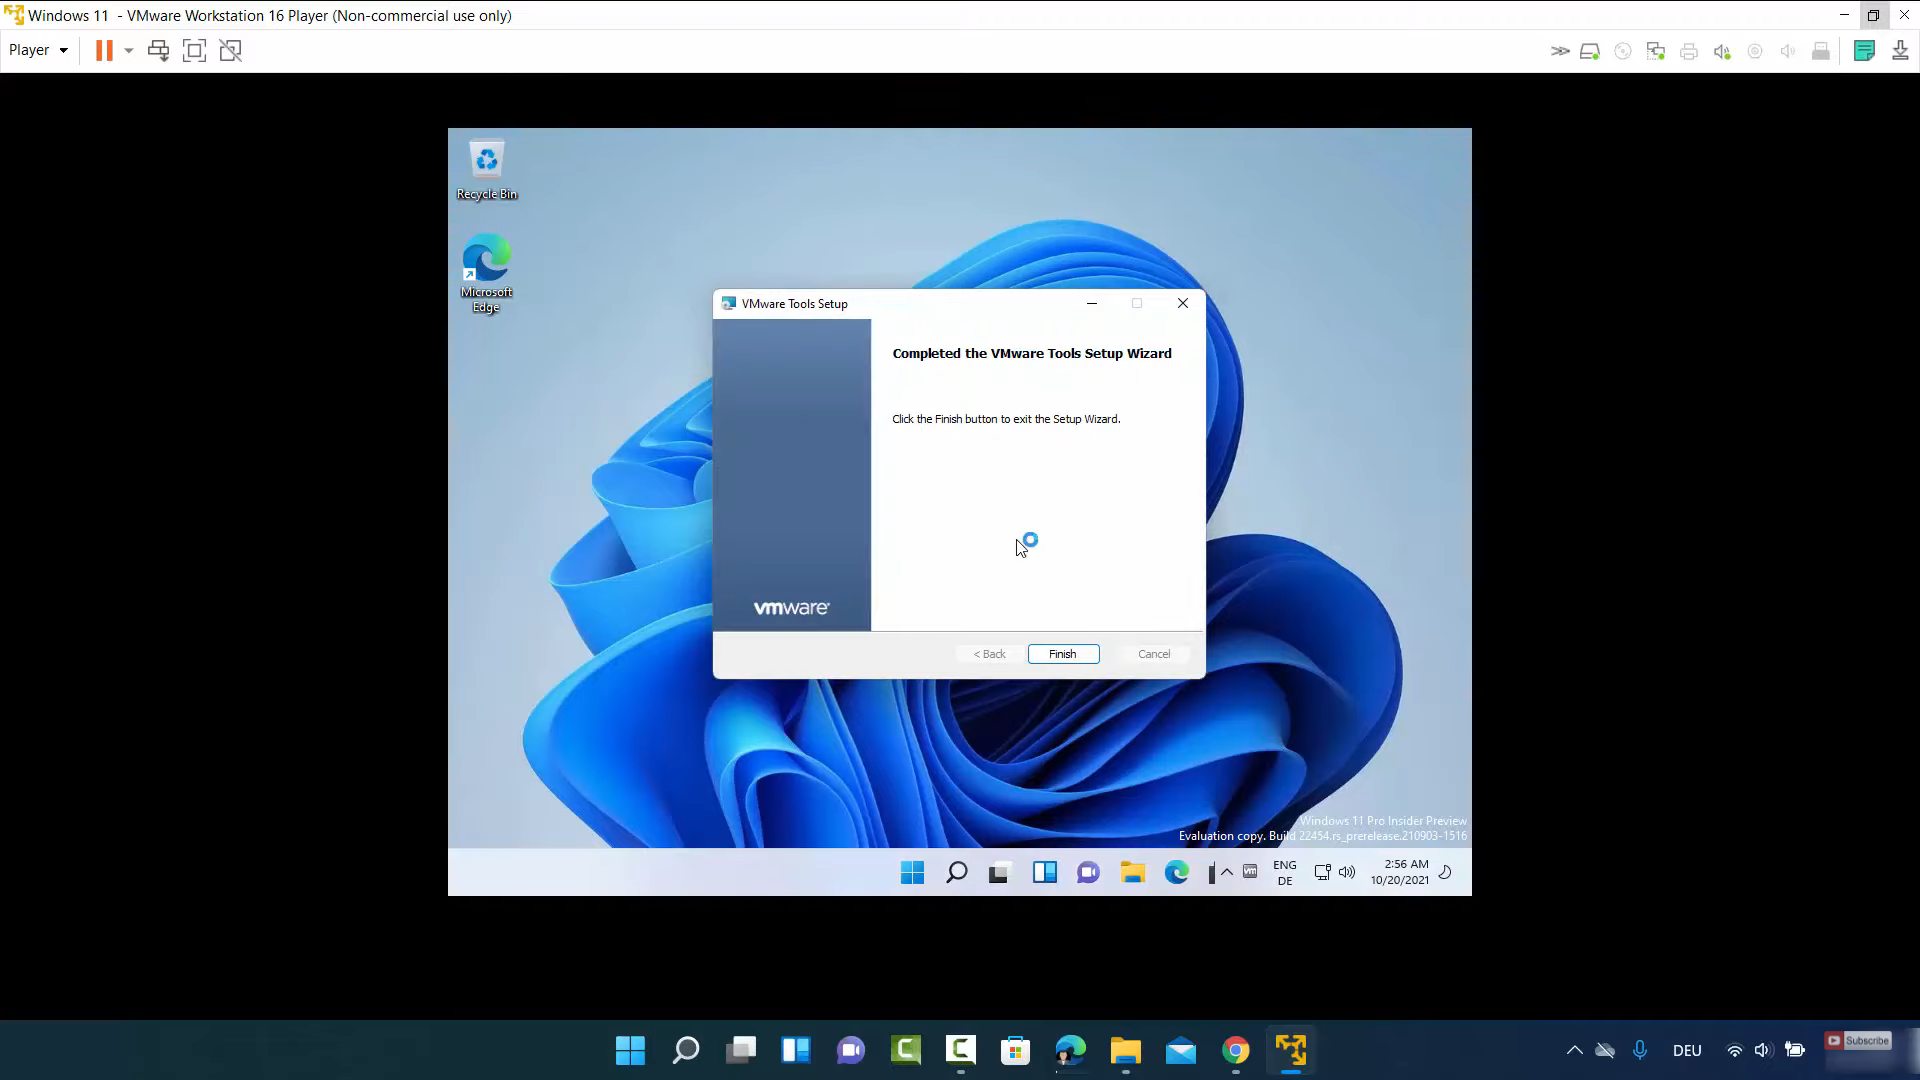Enter full screen mode icon
Screen dimensions: 1920x1080
pos(194,51)
